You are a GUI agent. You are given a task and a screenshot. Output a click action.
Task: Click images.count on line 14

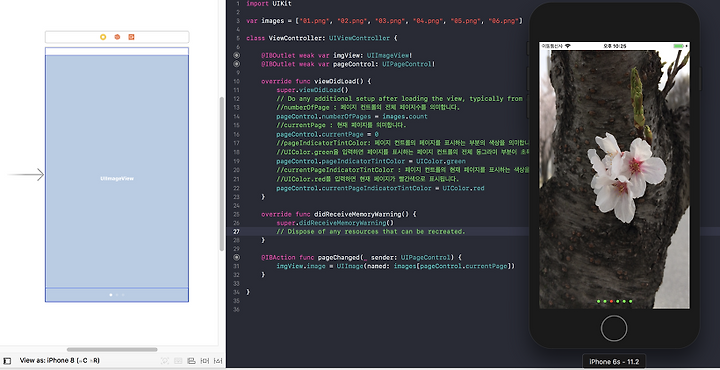[405, 117]
